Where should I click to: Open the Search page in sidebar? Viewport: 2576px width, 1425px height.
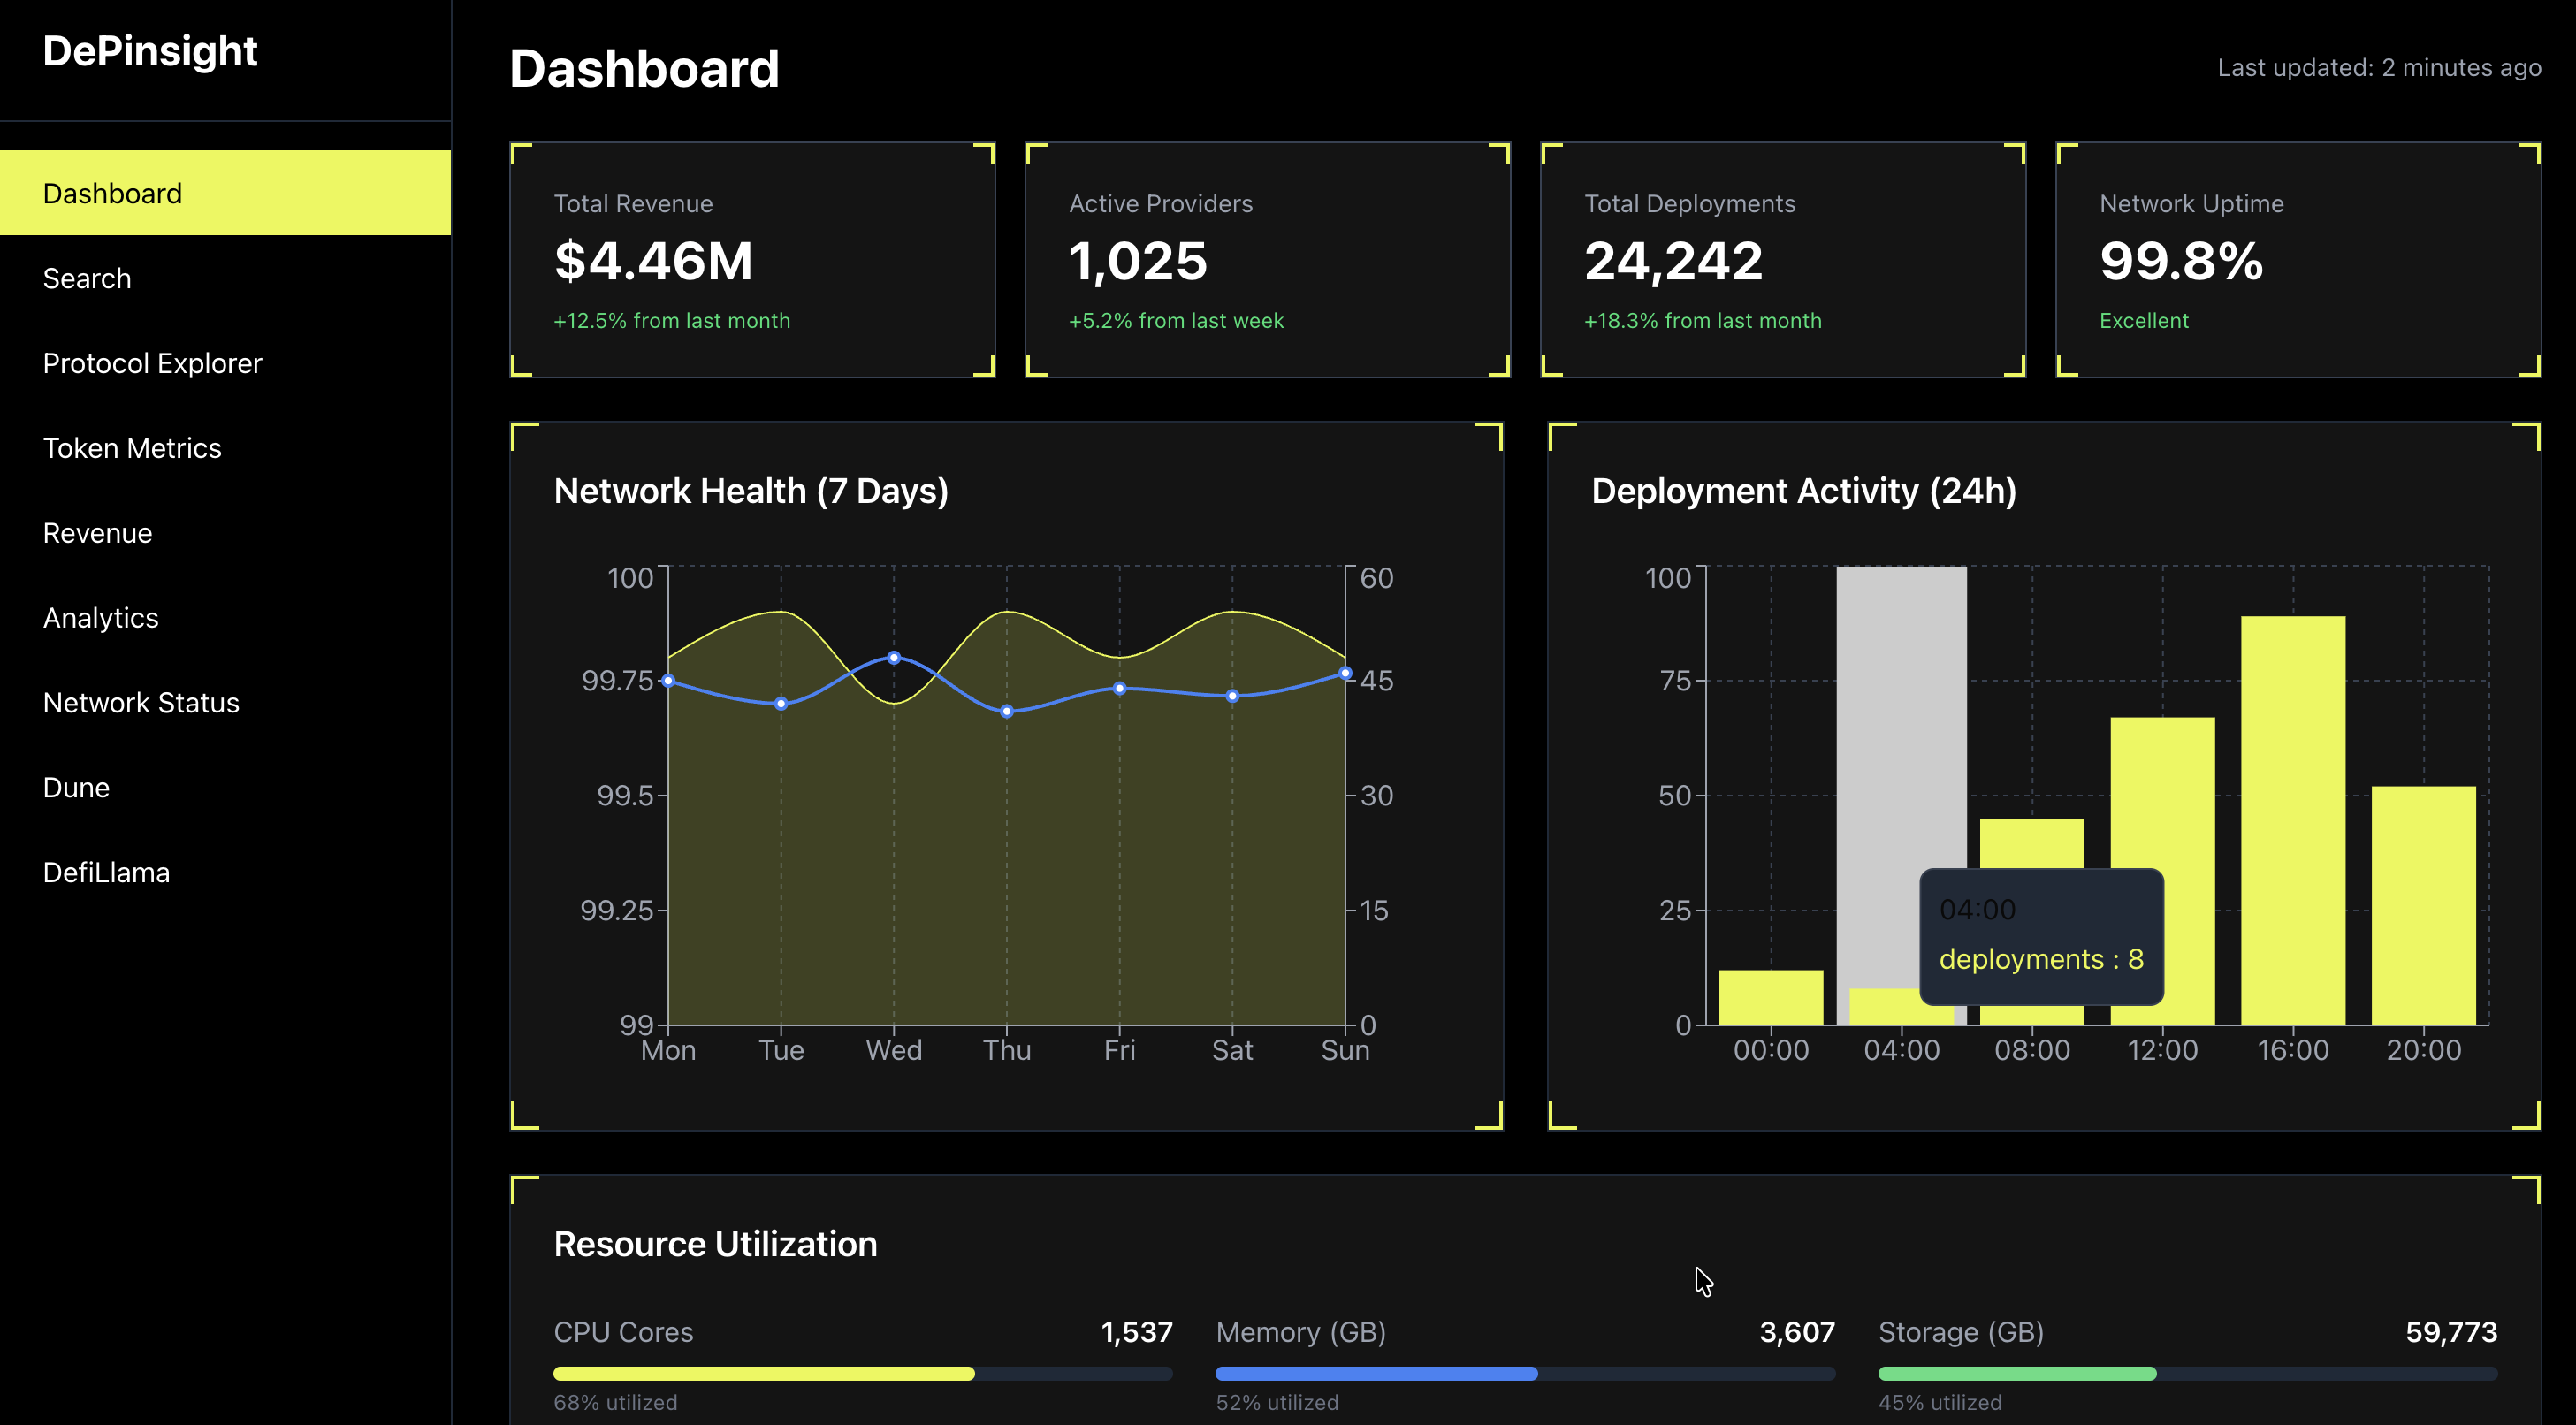pos(87,278)
